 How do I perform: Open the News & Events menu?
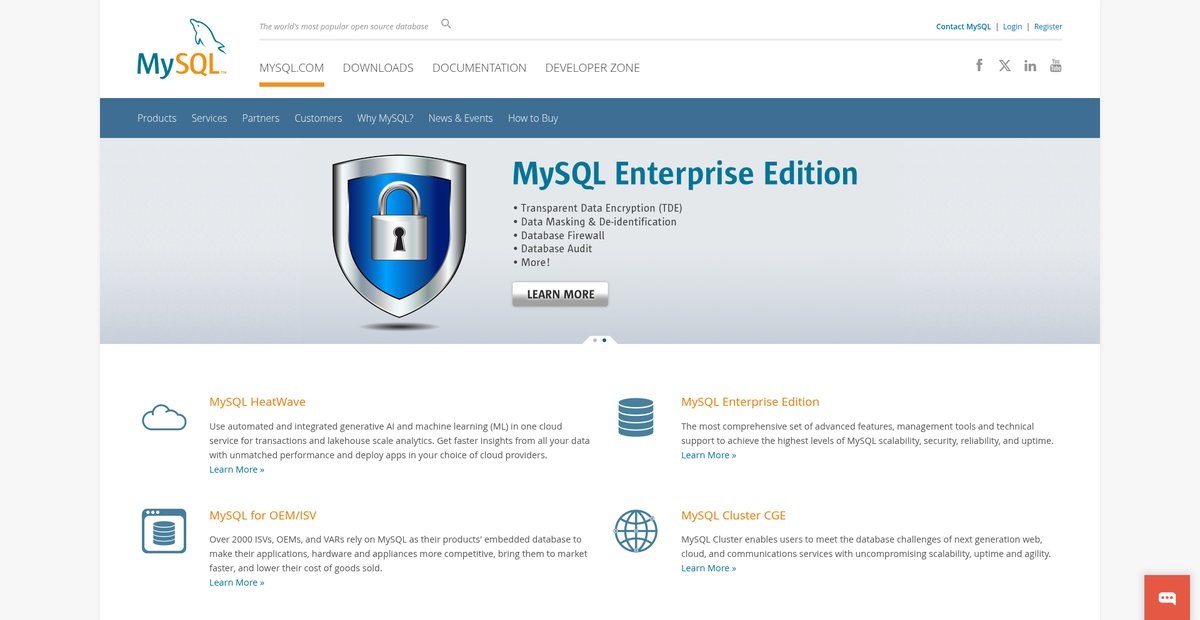460,118
